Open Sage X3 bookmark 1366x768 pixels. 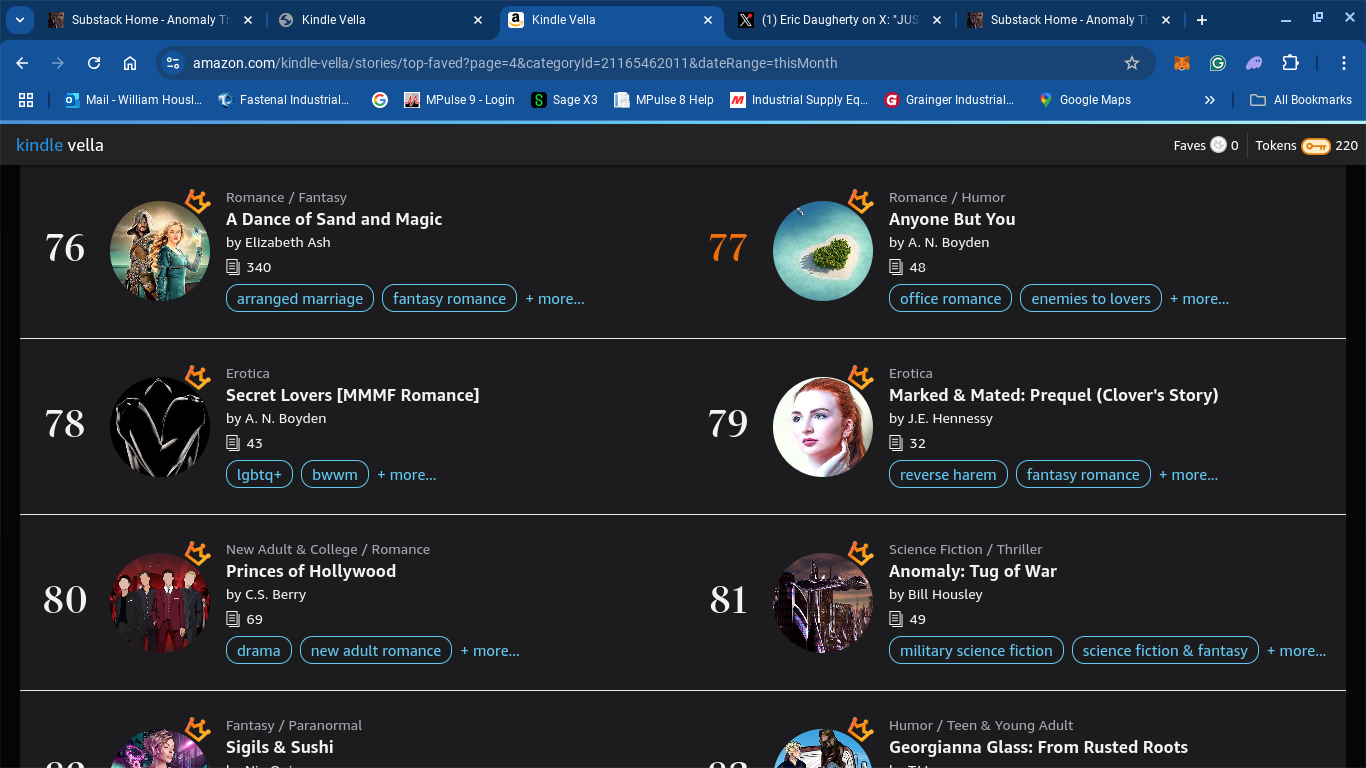coord(565,100)
